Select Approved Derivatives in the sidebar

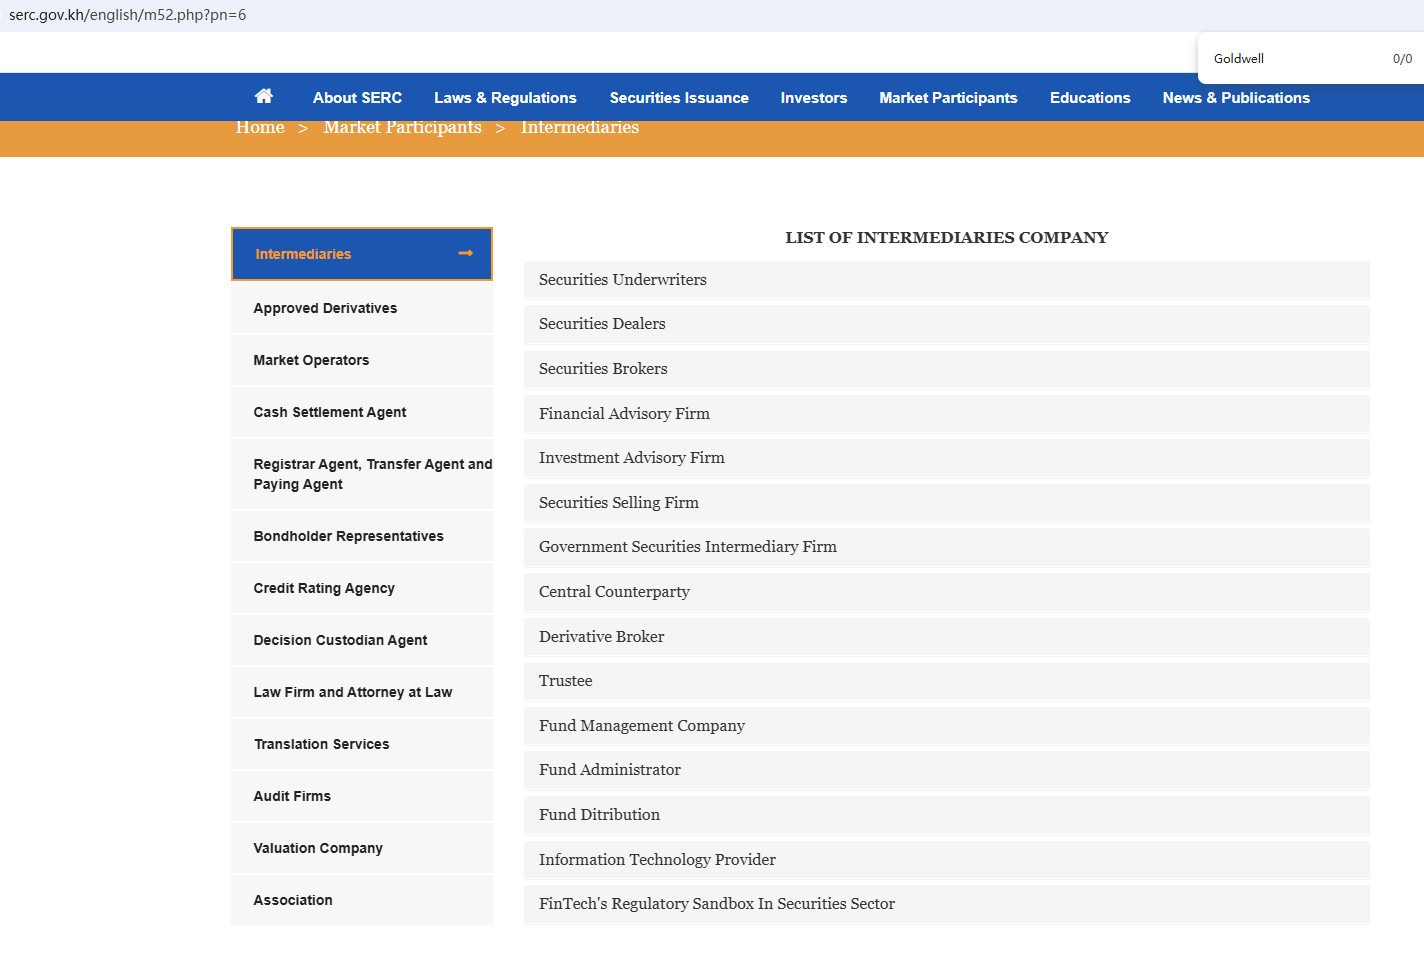325,308
